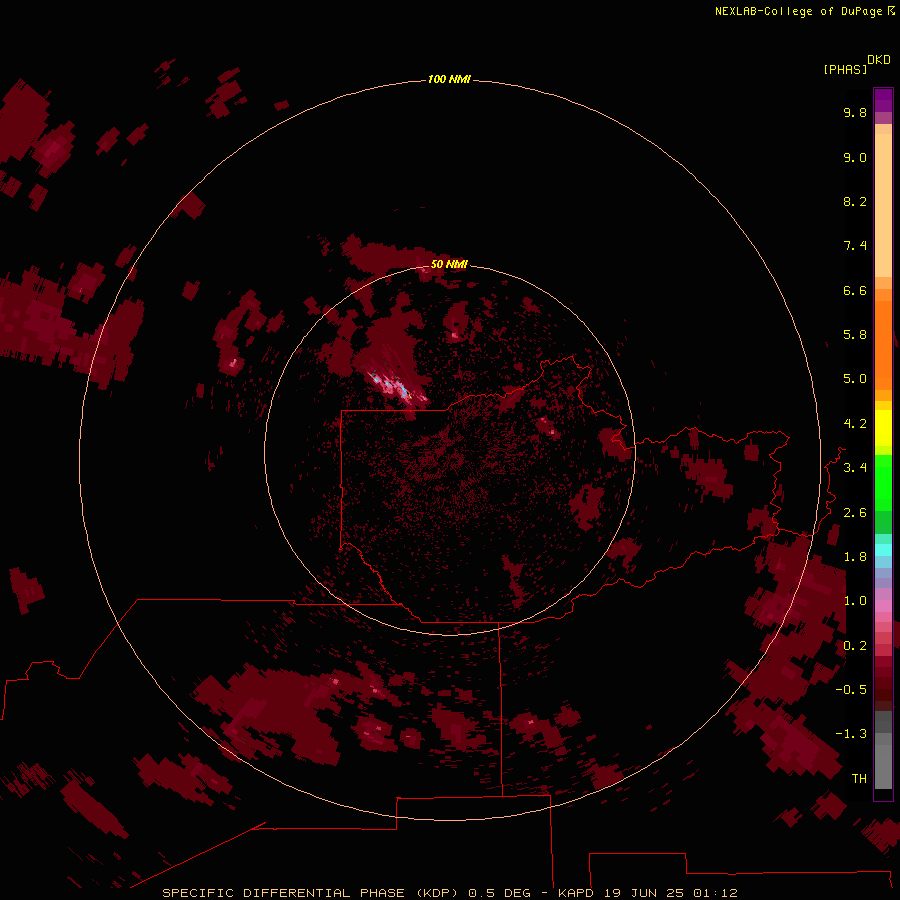Click the 7.4 legend value
Viewport: 900px width, 900px height.
[855, 246]
